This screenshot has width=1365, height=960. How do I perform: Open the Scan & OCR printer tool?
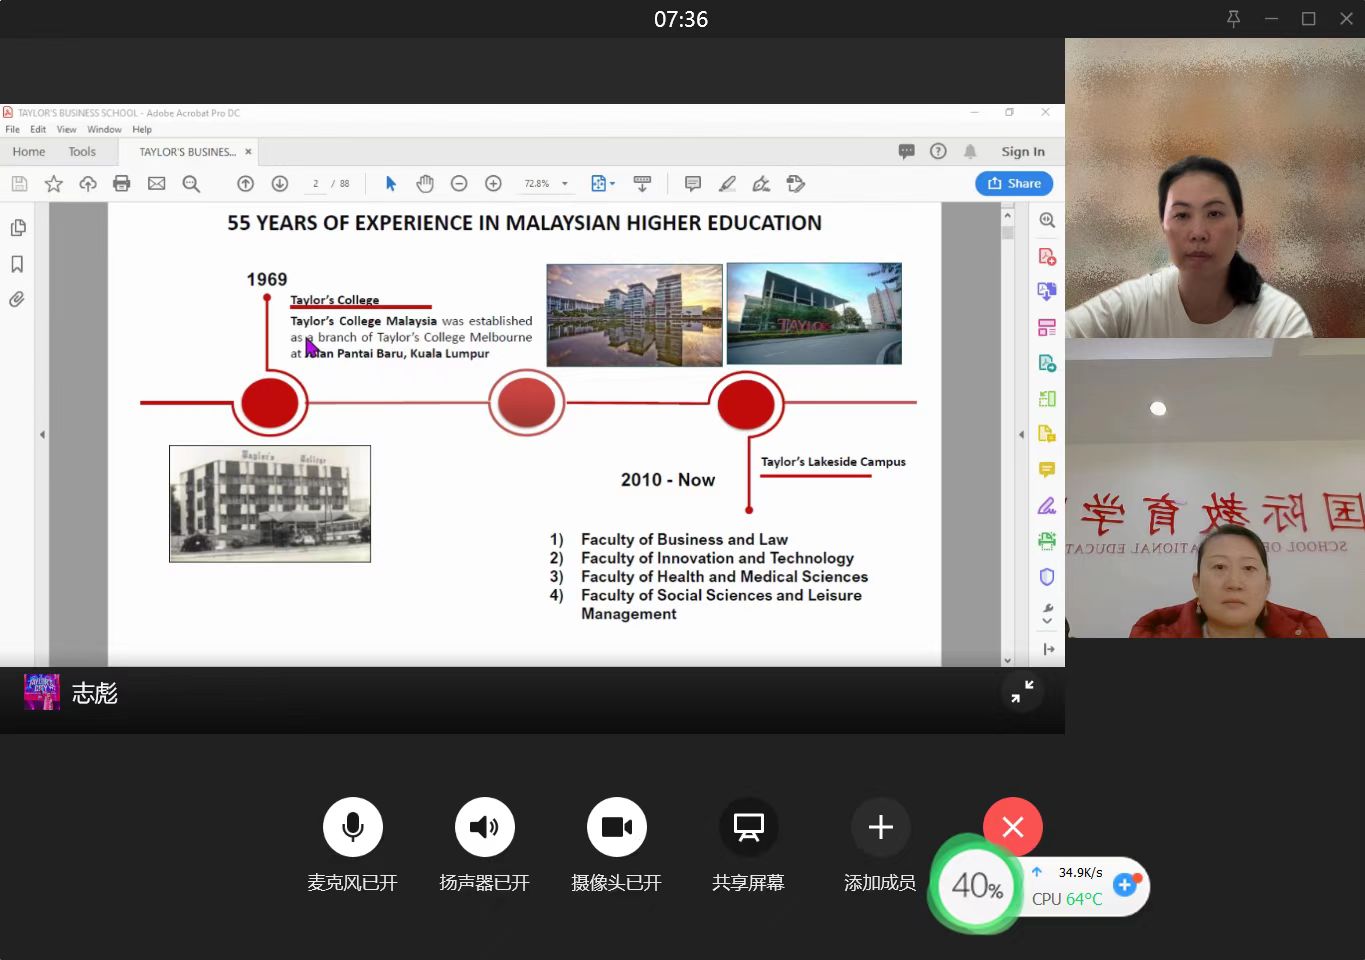(x=1047, y=541)
